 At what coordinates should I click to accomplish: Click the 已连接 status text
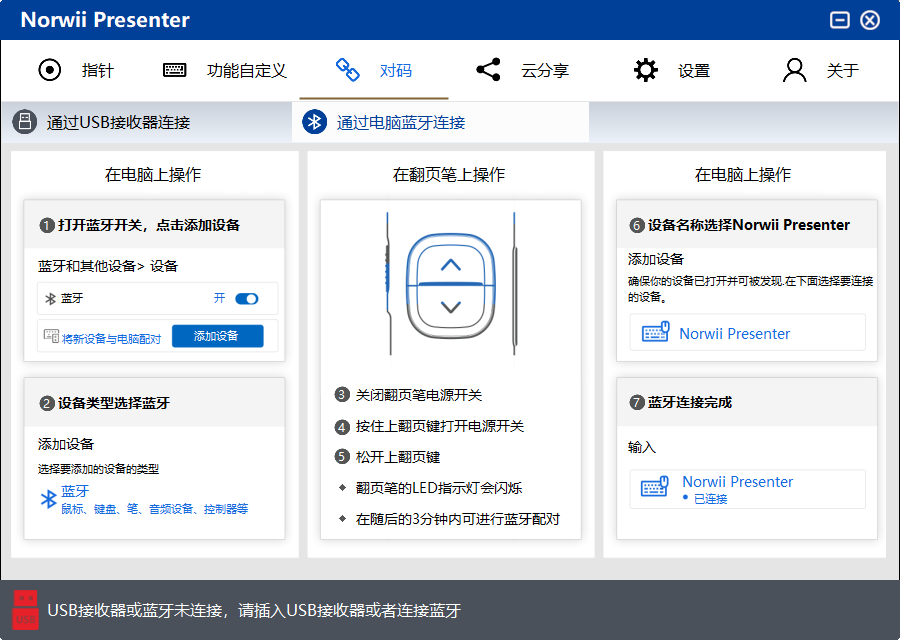coord(711,499)
